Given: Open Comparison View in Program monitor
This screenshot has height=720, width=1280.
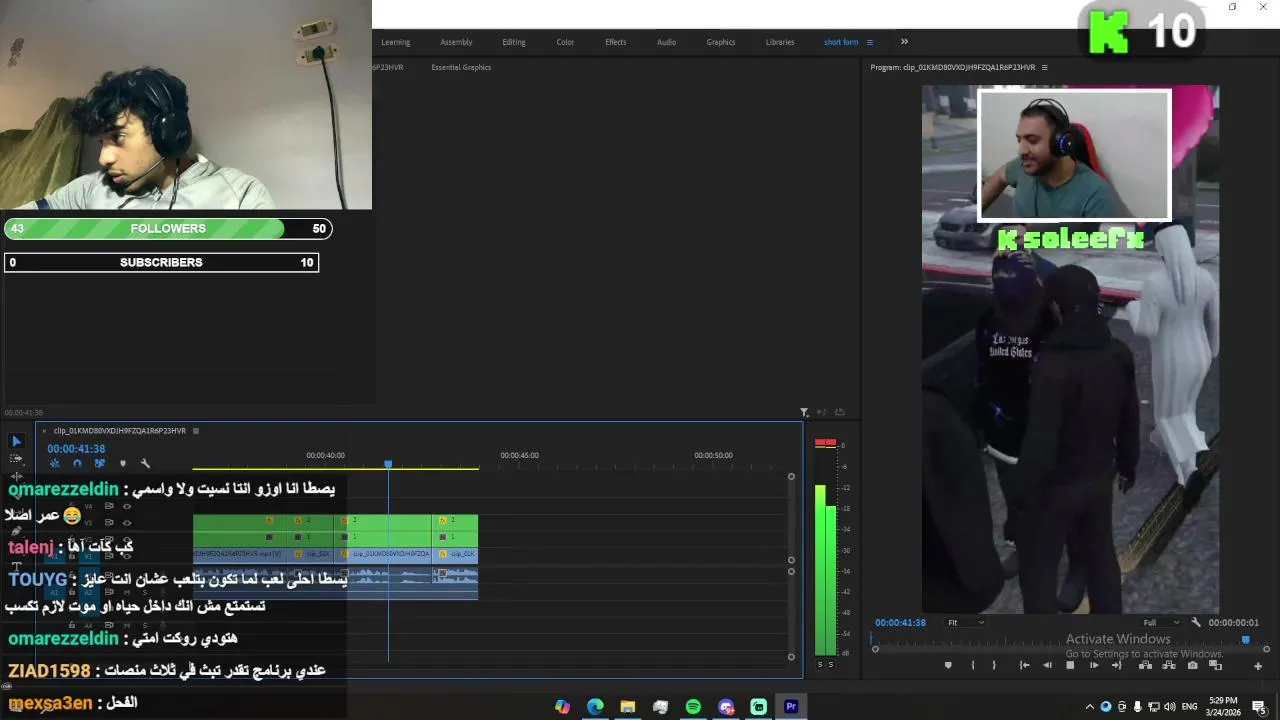Looking at the screenshot, I should tap(1216, 666).
